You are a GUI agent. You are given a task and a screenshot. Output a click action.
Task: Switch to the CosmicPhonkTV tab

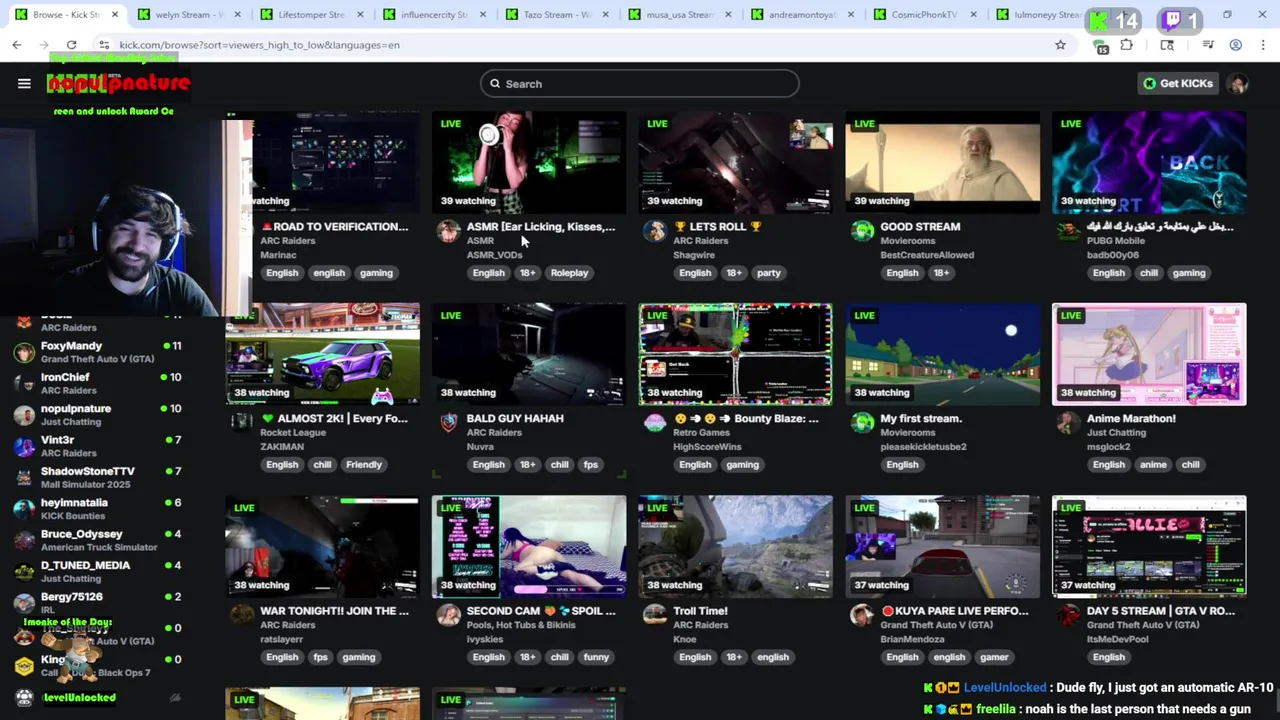928,15
